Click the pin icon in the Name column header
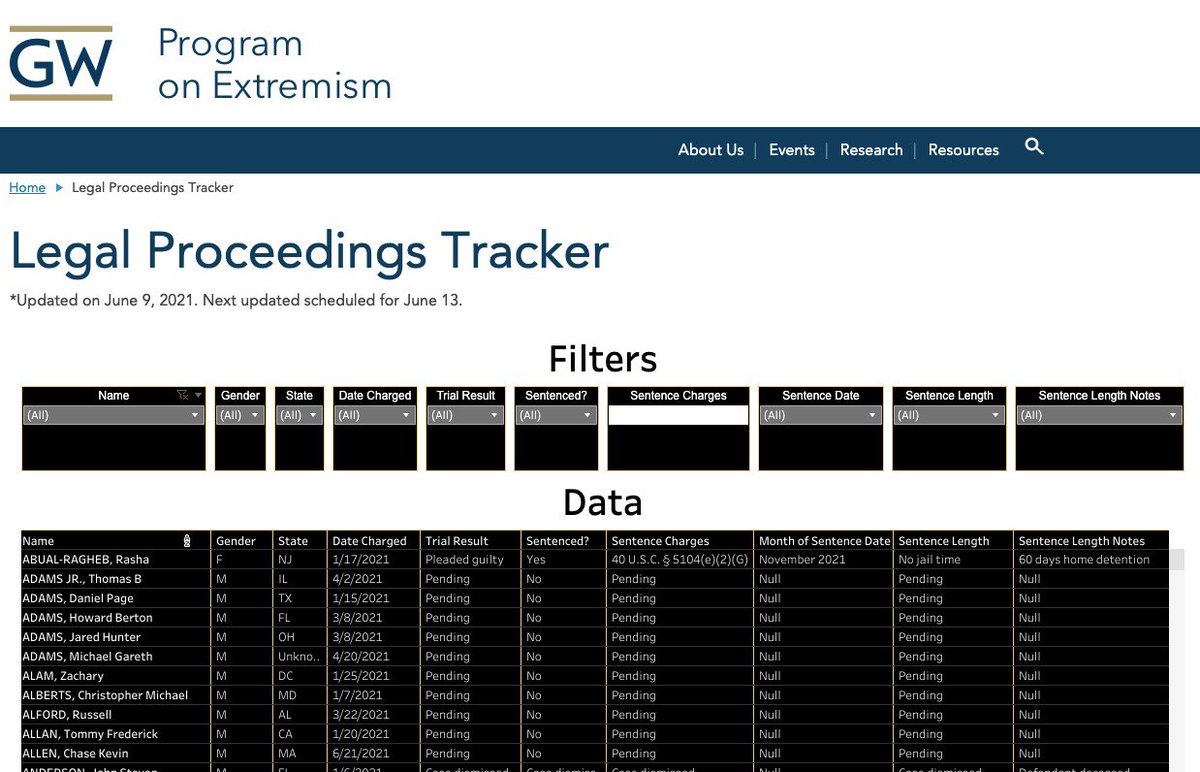 (x=188, y=540)
